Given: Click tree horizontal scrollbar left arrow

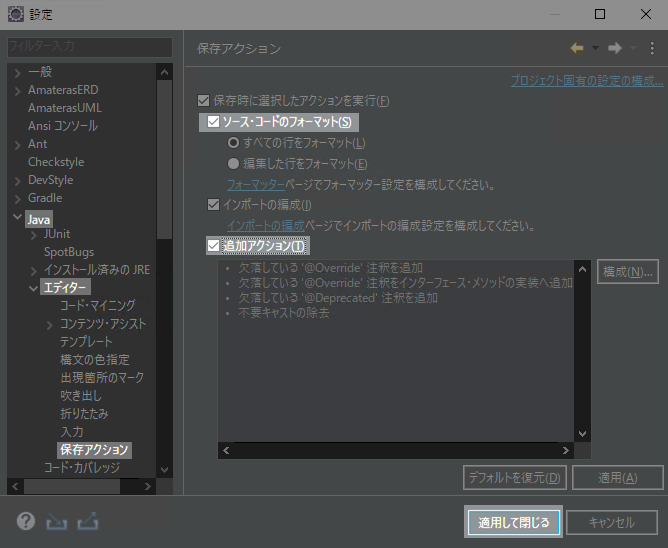Looking at the screenshot, I should pos(15,486).
